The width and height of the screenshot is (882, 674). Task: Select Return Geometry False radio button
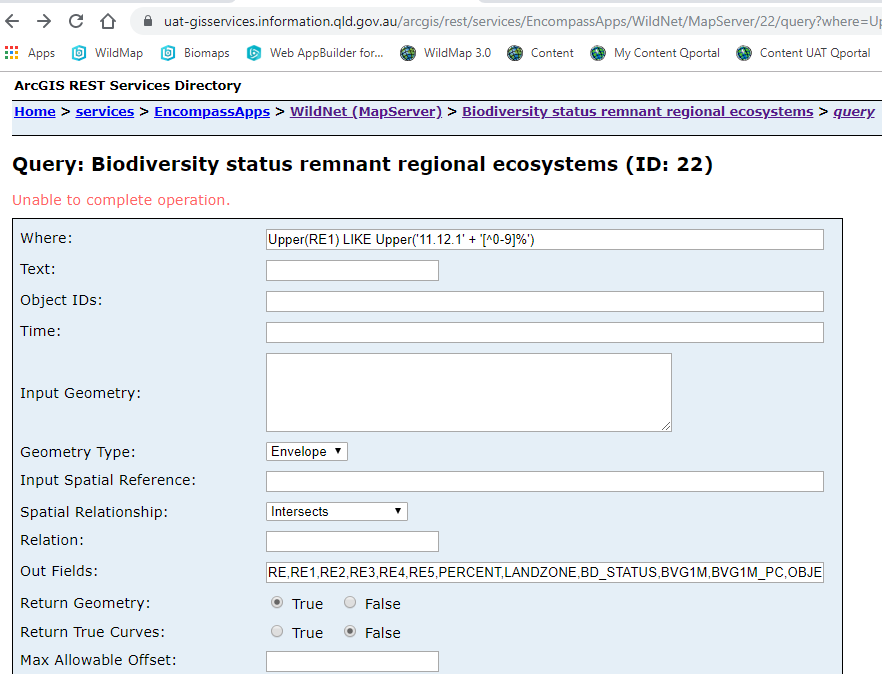pyautogui.click(x=350, y=603)
